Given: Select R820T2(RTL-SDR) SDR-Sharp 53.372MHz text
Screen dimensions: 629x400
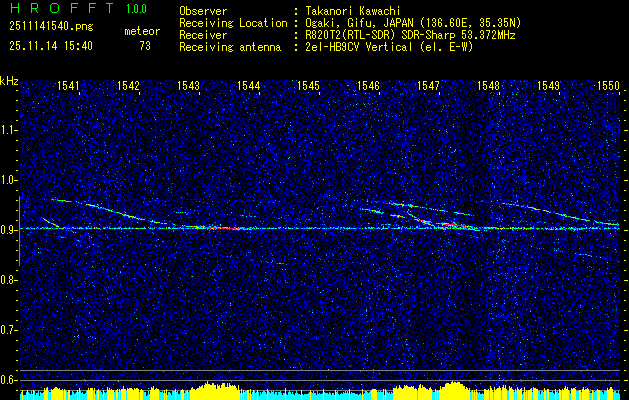Looking at the screenshot, I should pyautogui.click(x=410, y=35).
